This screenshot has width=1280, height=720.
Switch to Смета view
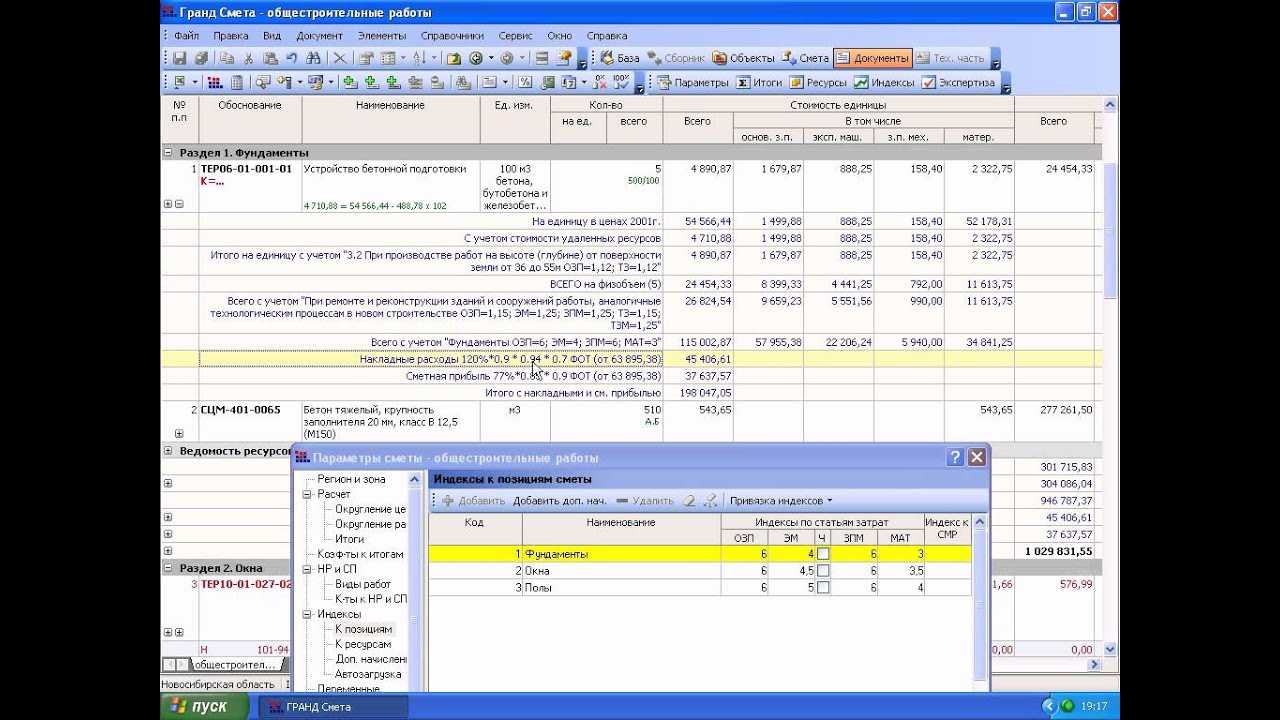(x=806, y=58)
